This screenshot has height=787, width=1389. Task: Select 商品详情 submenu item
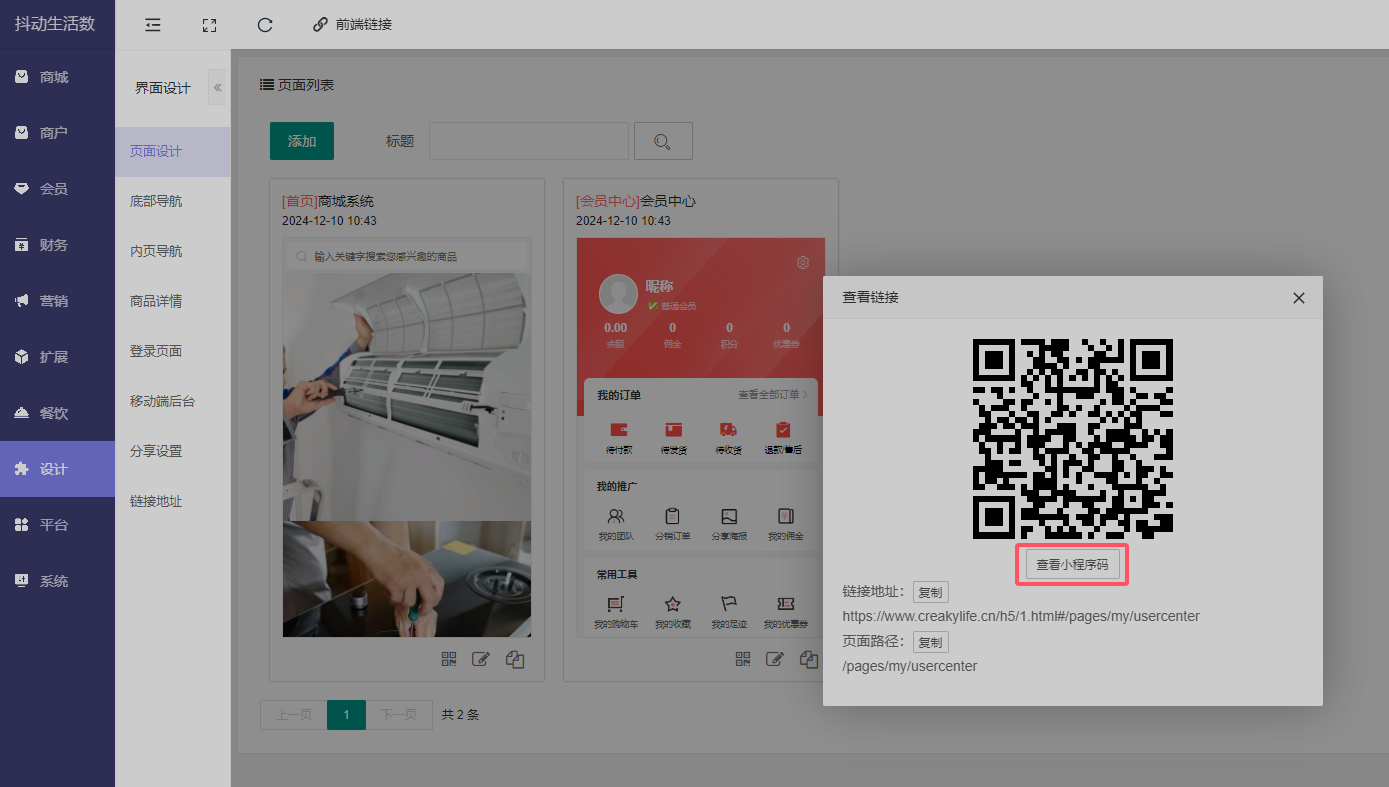coord(172,302)
